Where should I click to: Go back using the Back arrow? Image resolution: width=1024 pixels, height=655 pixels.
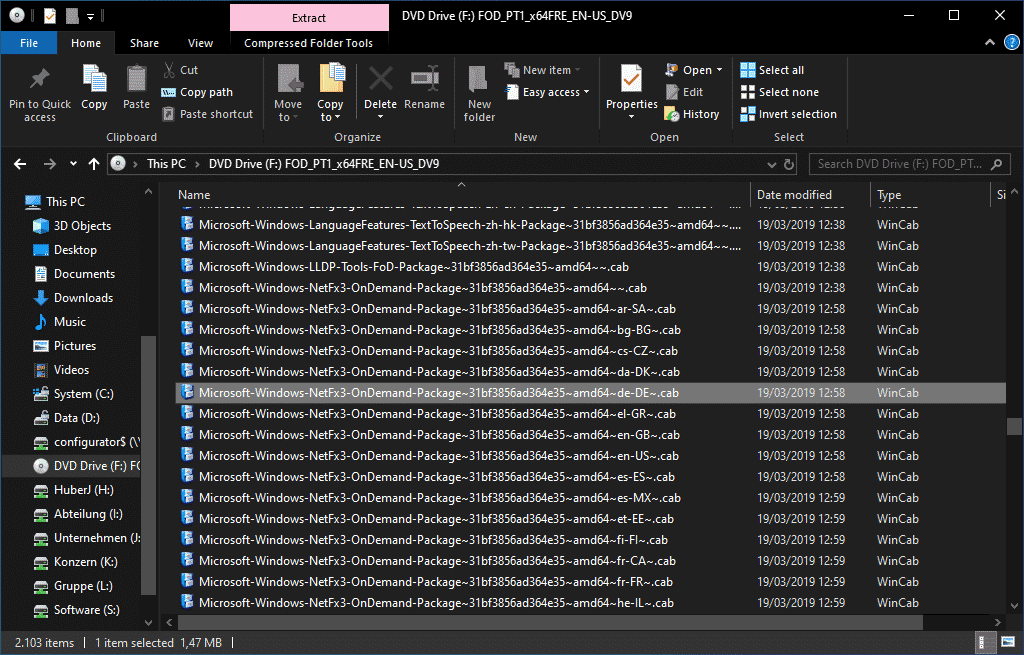[20, 164]
